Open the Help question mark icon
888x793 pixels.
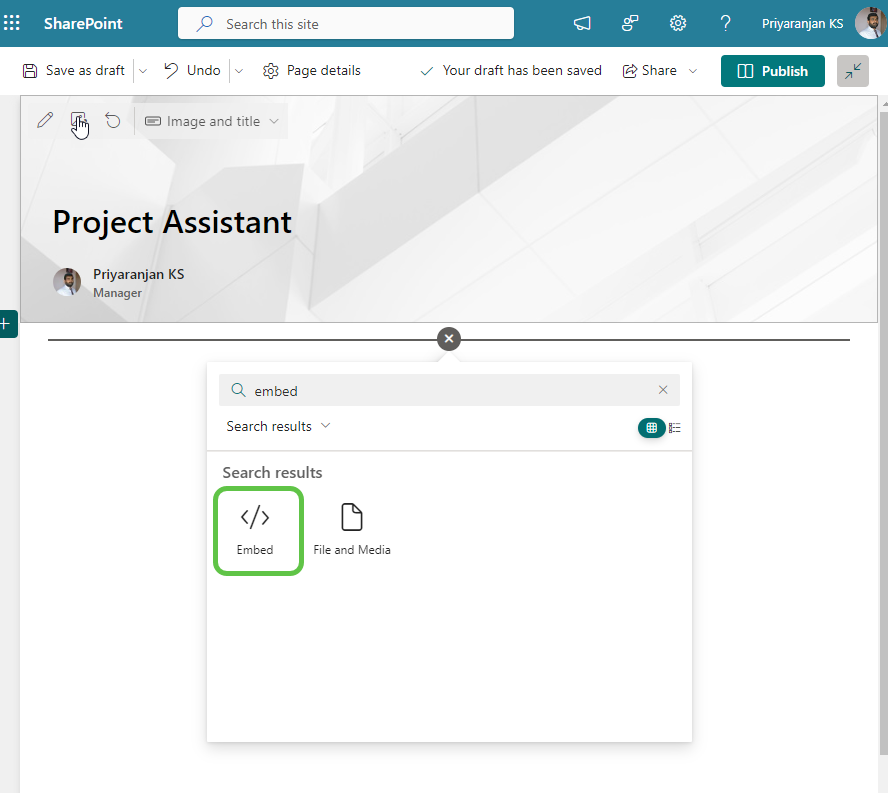(x=725, y=22)
